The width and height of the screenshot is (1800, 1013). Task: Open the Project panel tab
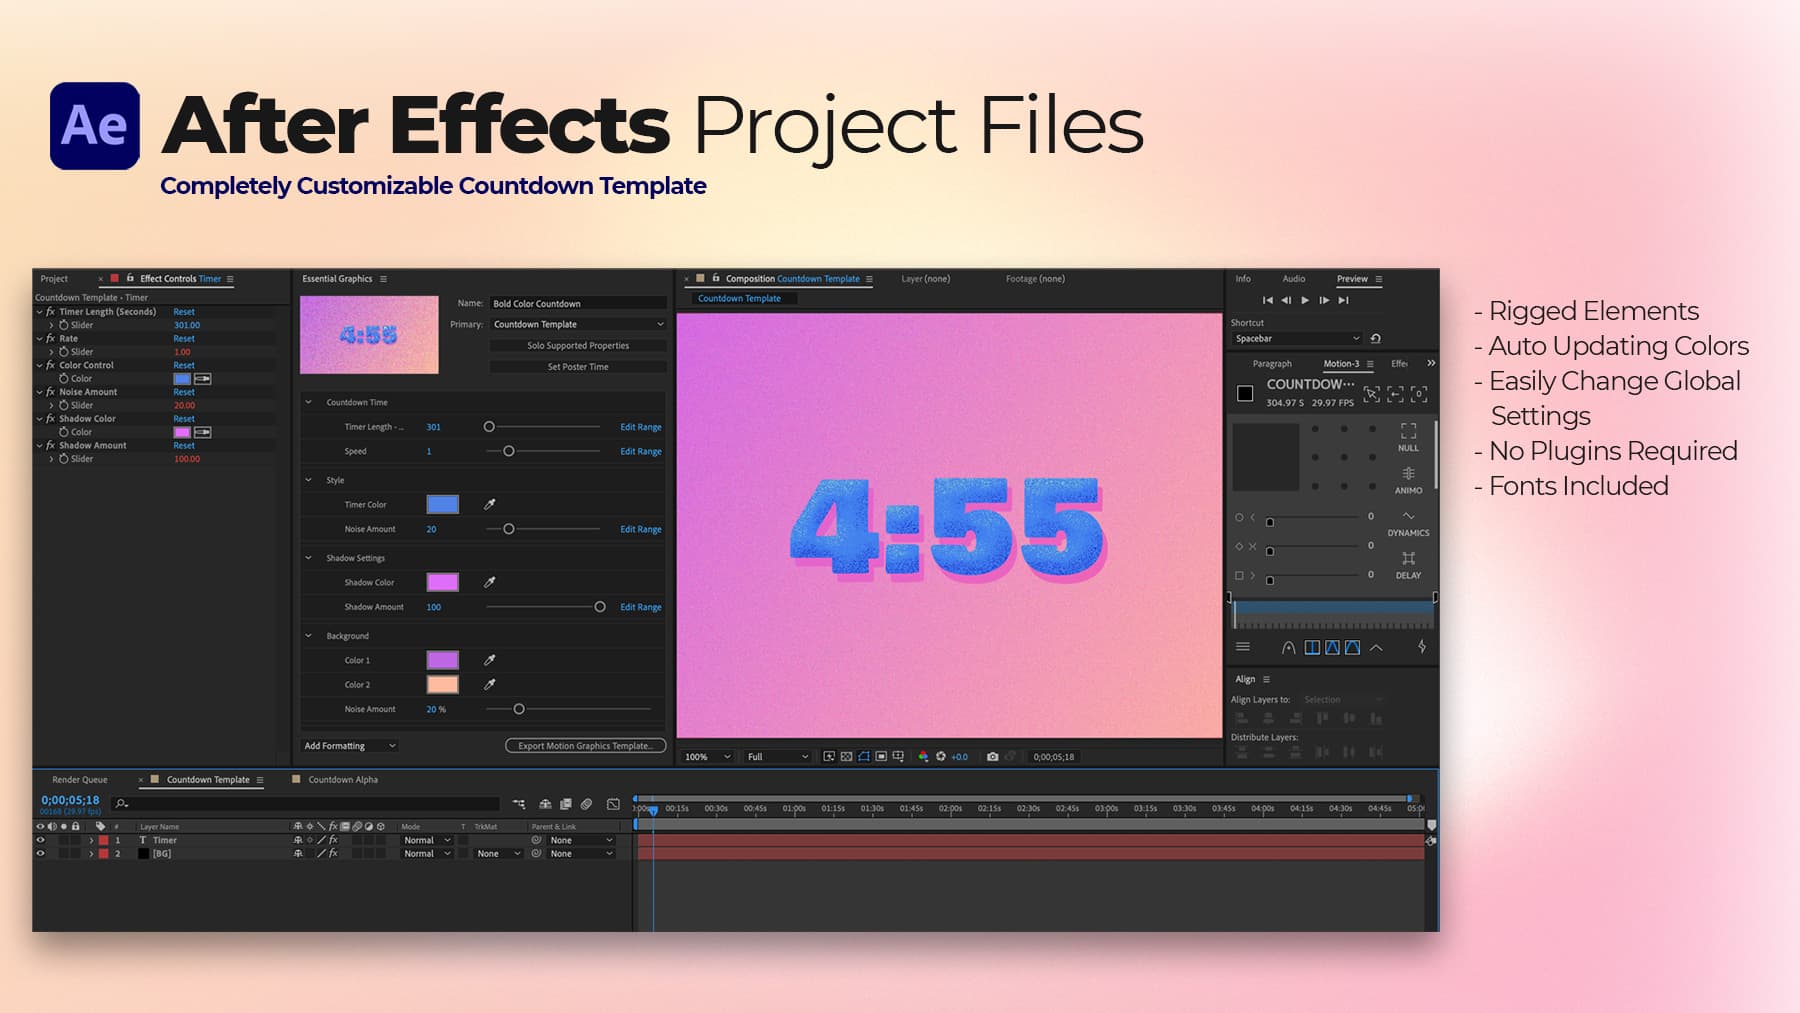[x=54, y=279]
